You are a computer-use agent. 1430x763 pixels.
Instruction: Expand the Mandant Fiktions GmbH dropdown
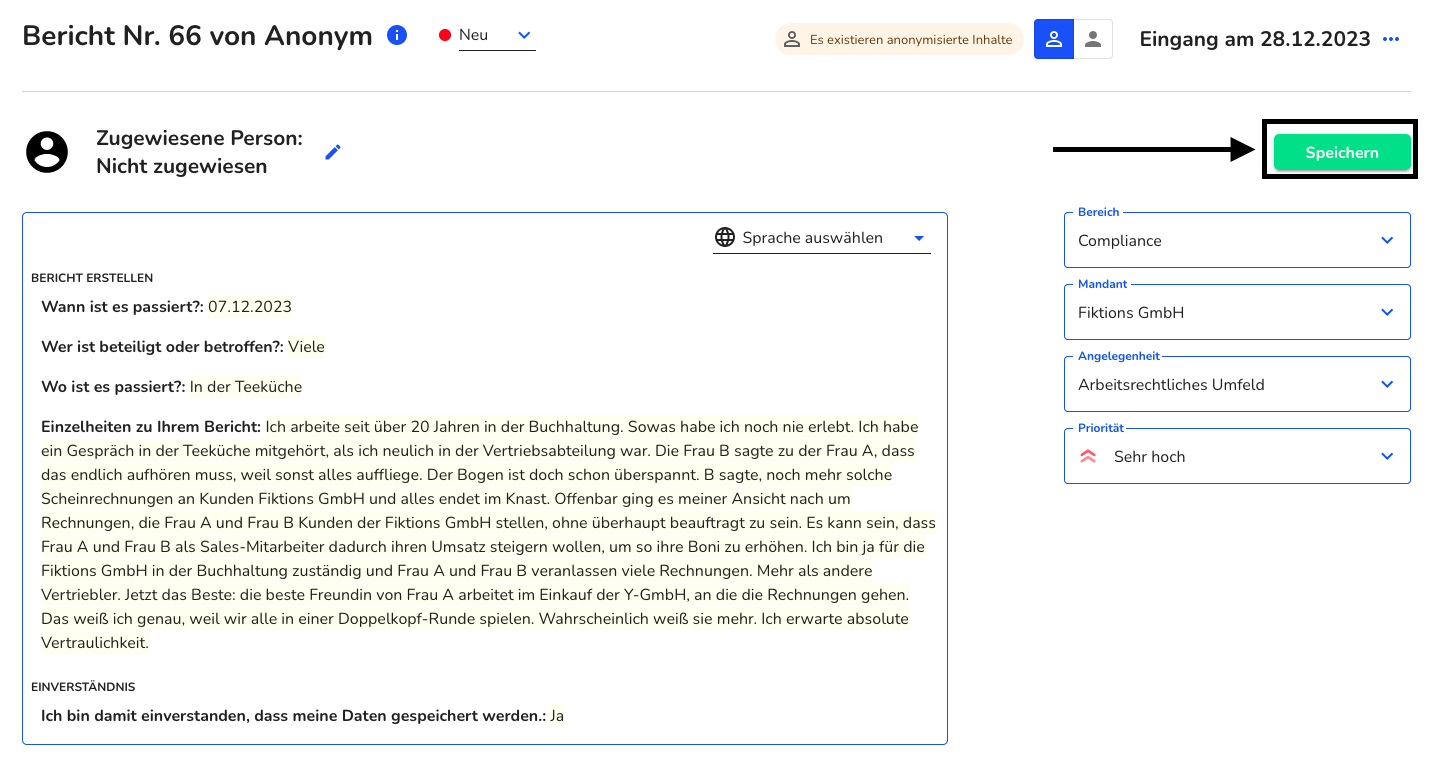1237,312
